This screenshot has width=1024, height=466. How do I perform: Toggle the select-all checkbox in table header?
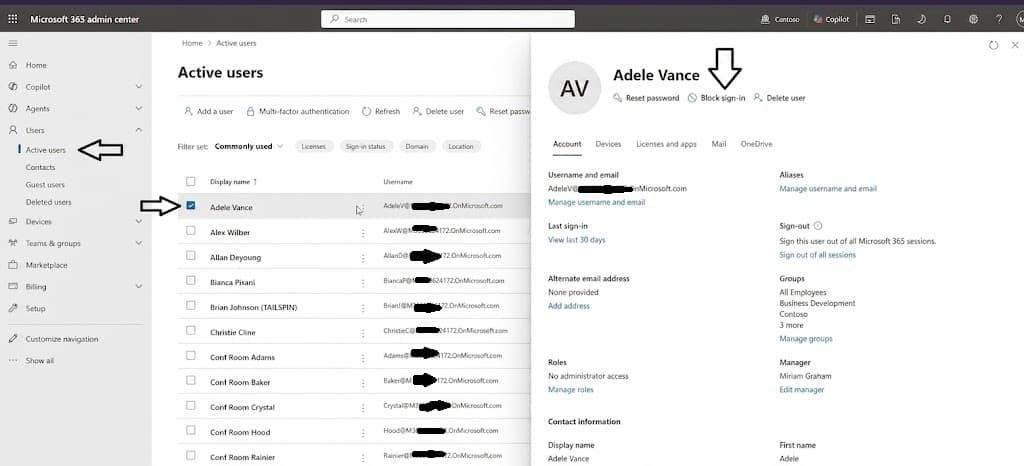click(191, 181)
